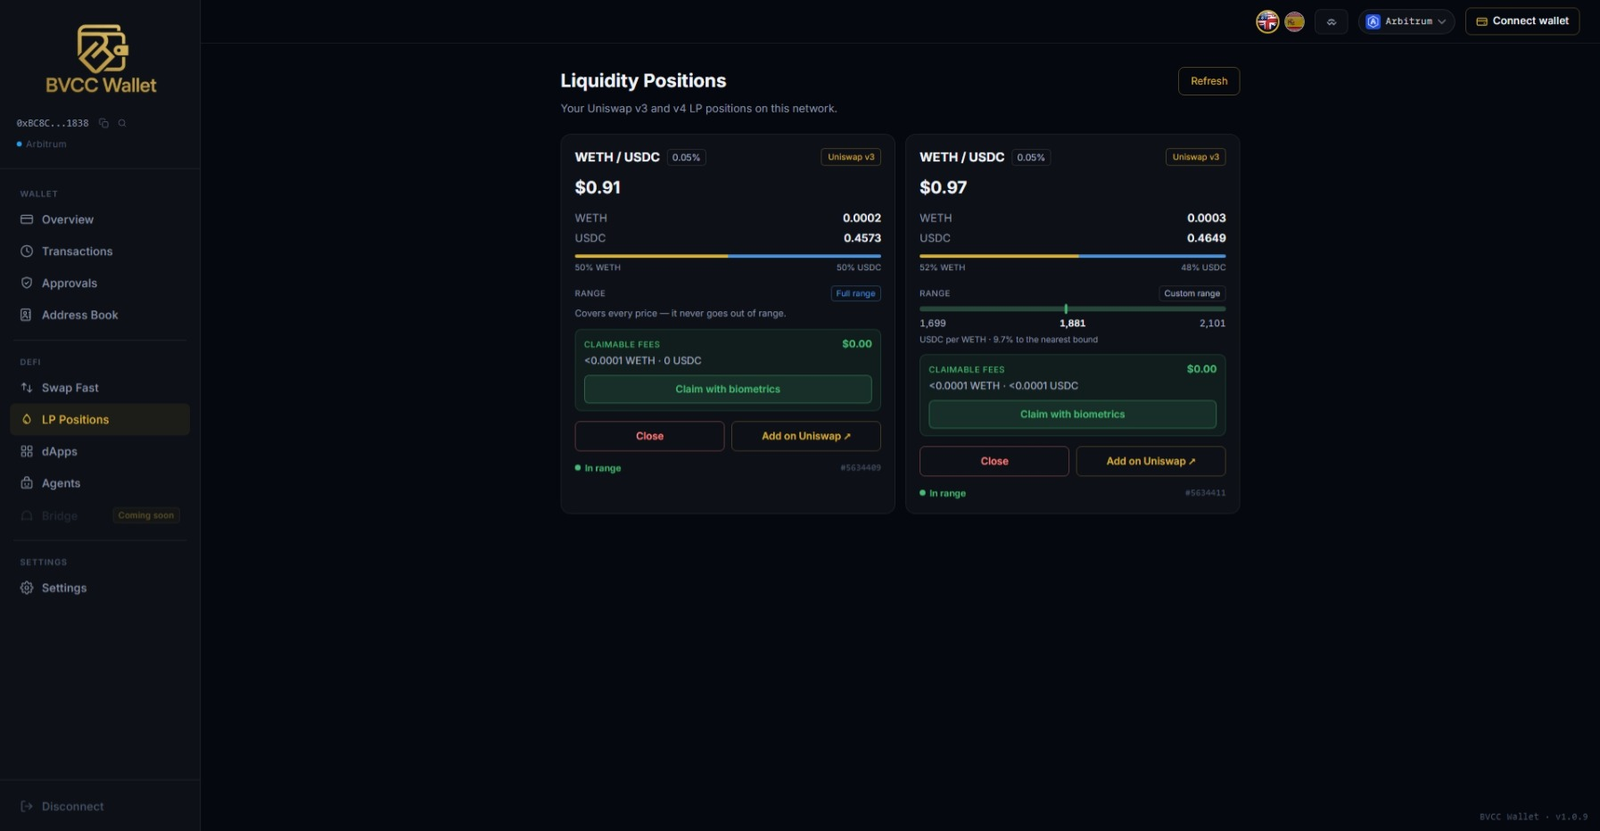Viewport: 1600px width, 831px height.
Task: Close the $0.91 WETH/USDC position
Action: pos(649,436)
